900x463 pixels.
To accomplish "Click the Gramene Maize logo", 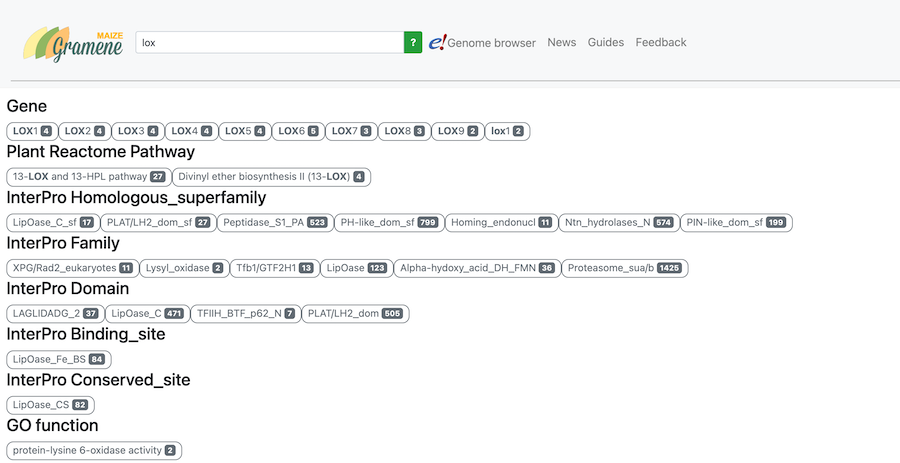I will (73, 44).
